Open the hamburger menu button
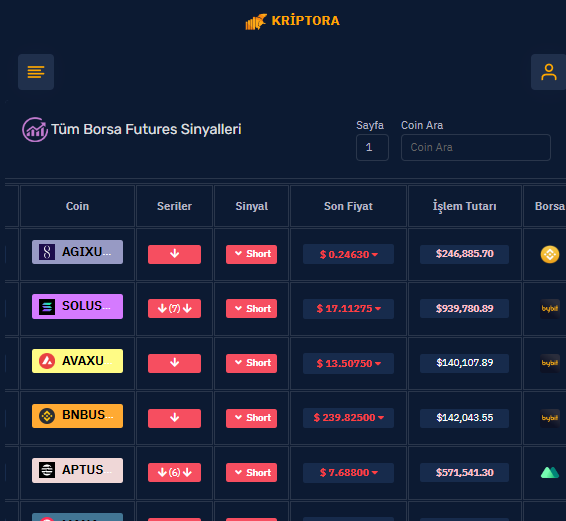This screenshot has width=566, height=521. pos(36,72)
